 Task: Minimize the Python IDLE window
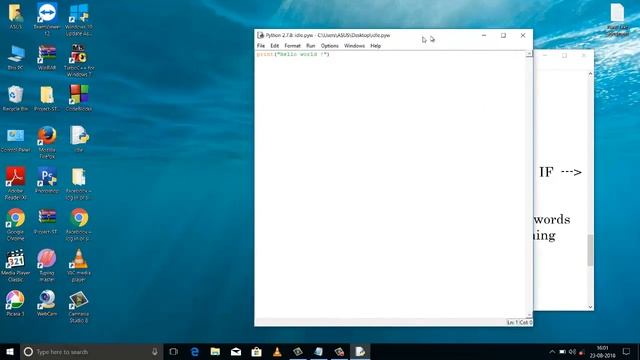tap(484, 36)
